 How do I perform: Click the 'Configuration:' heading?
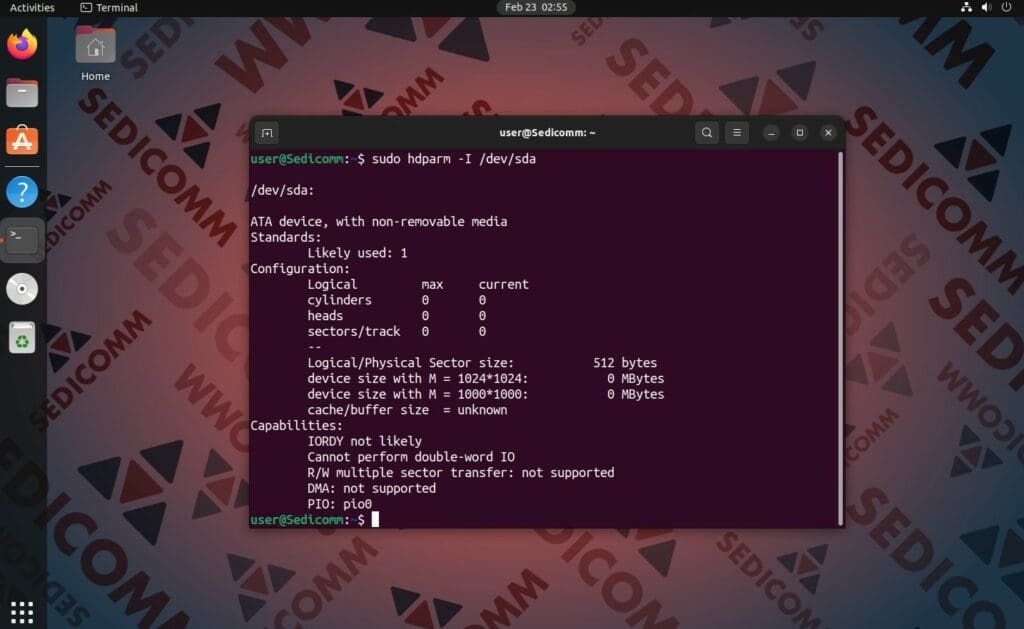click(300, 268)
